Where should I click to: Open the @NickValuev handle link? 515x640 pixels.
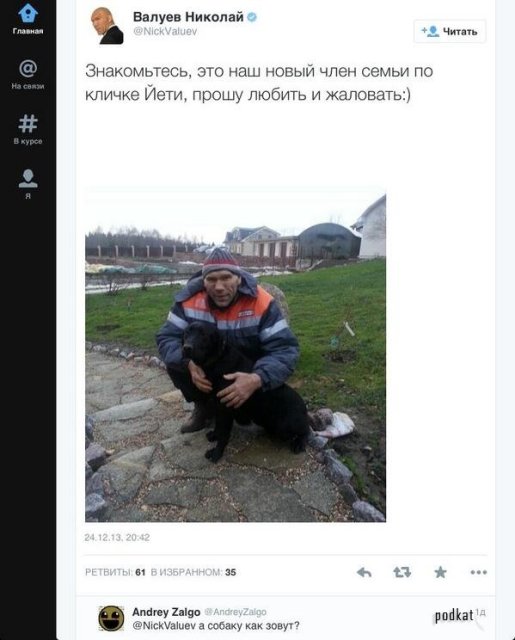click(x=165, y=31)
